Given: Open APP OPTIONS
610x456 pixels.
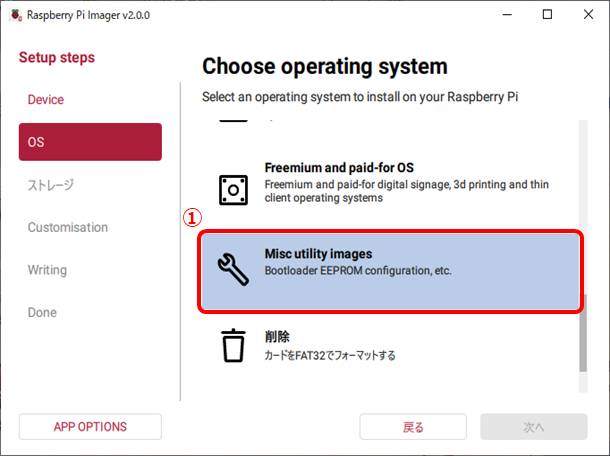Looking at the screenshot, I should 90,427.
